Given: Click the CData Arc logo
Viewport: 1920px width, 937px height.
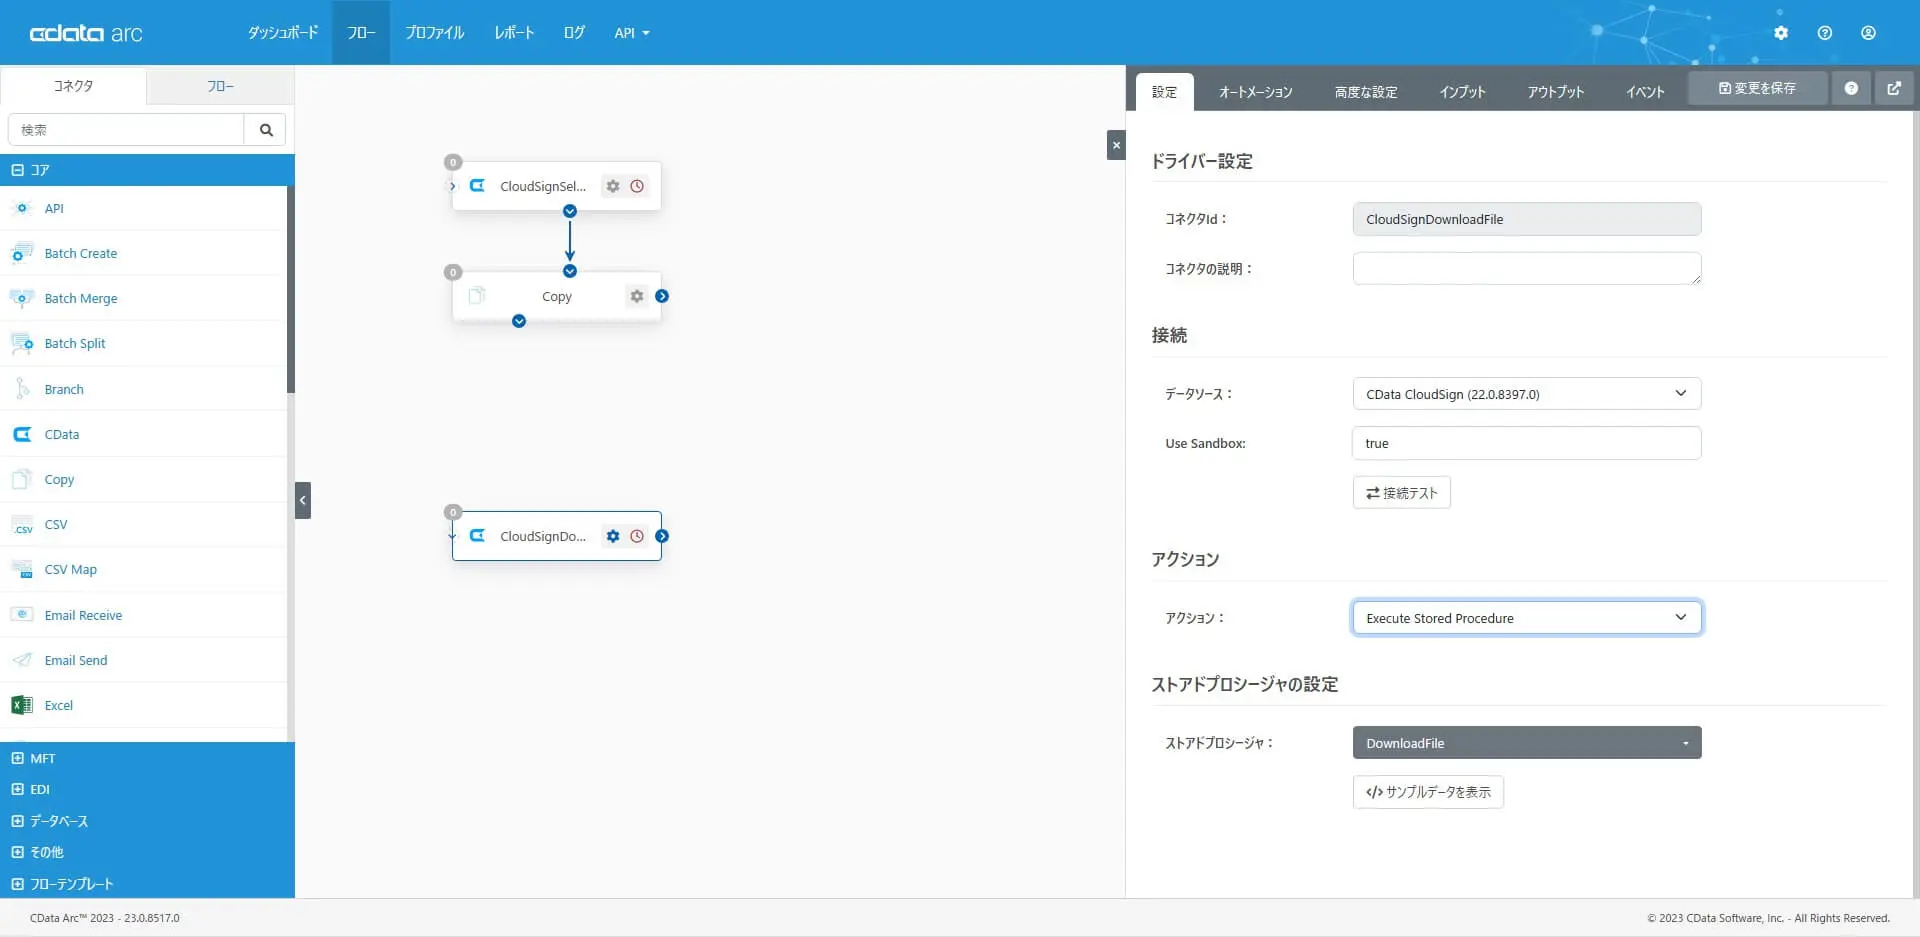Looking at the screenshot, I should (x=86, y=33).
